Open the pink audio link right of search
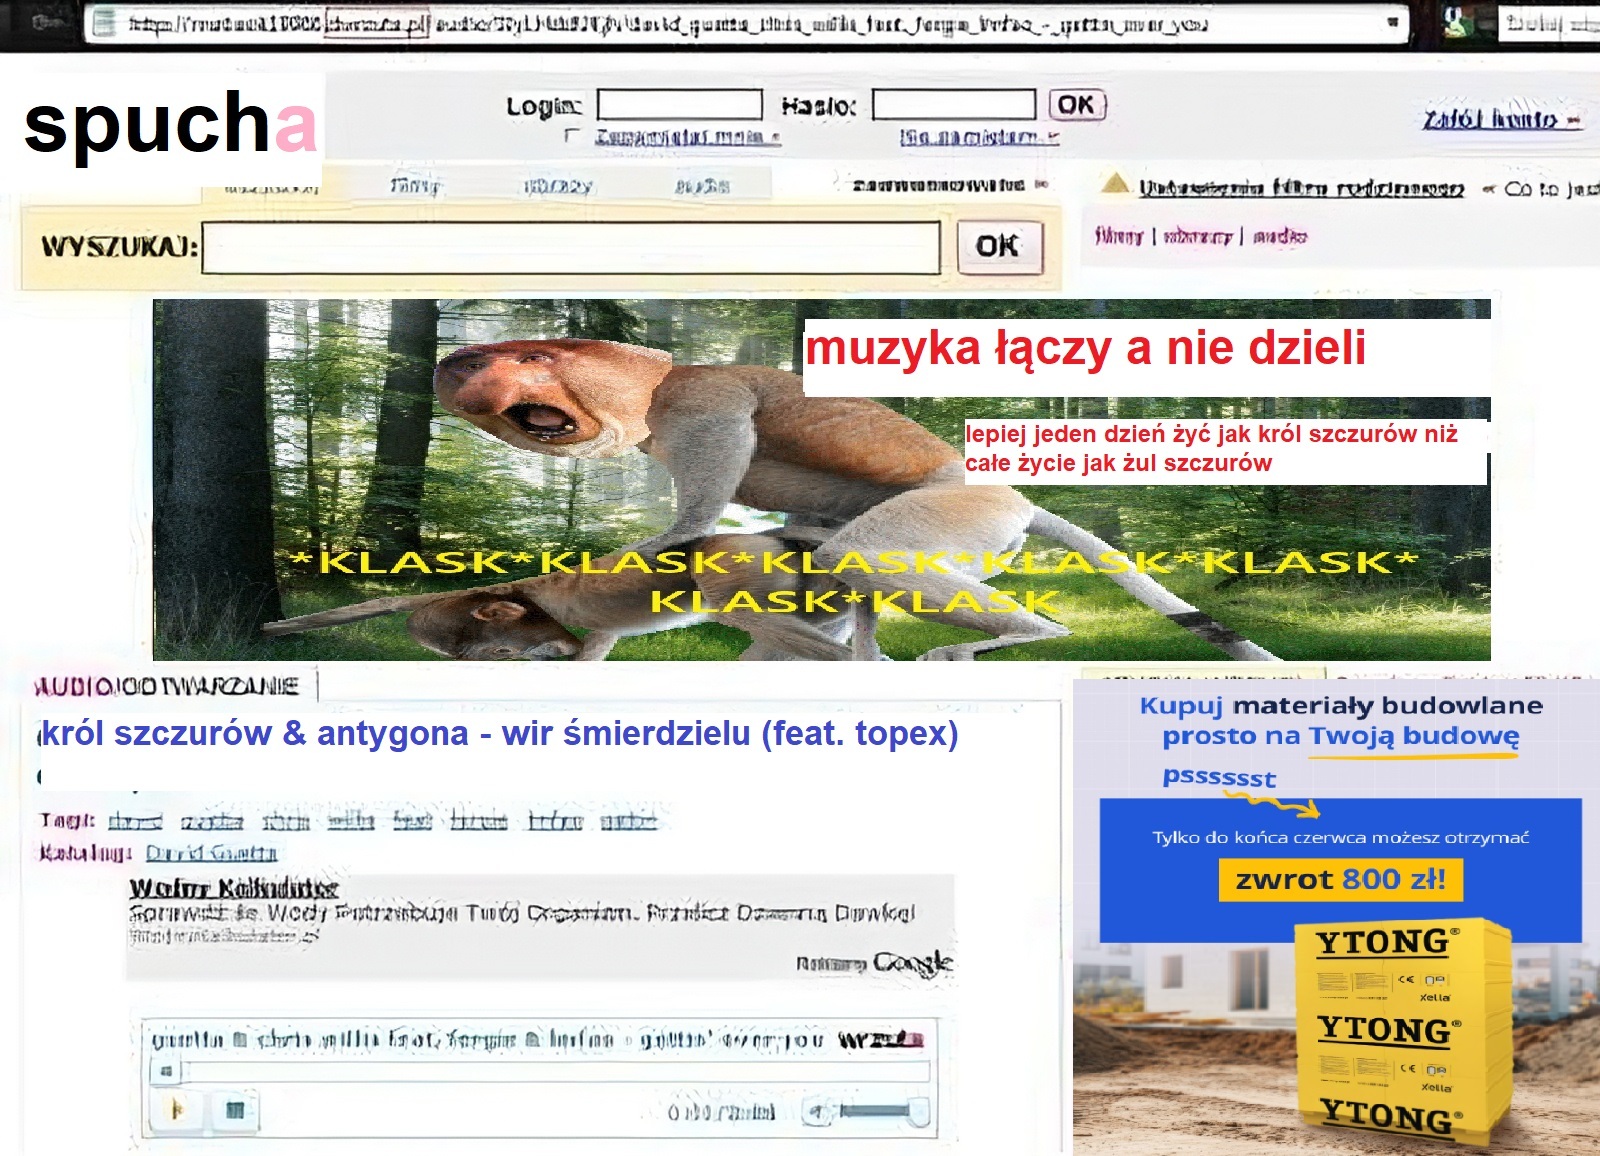Viewport: 1600px width, 1156px height. [1280, 237]
